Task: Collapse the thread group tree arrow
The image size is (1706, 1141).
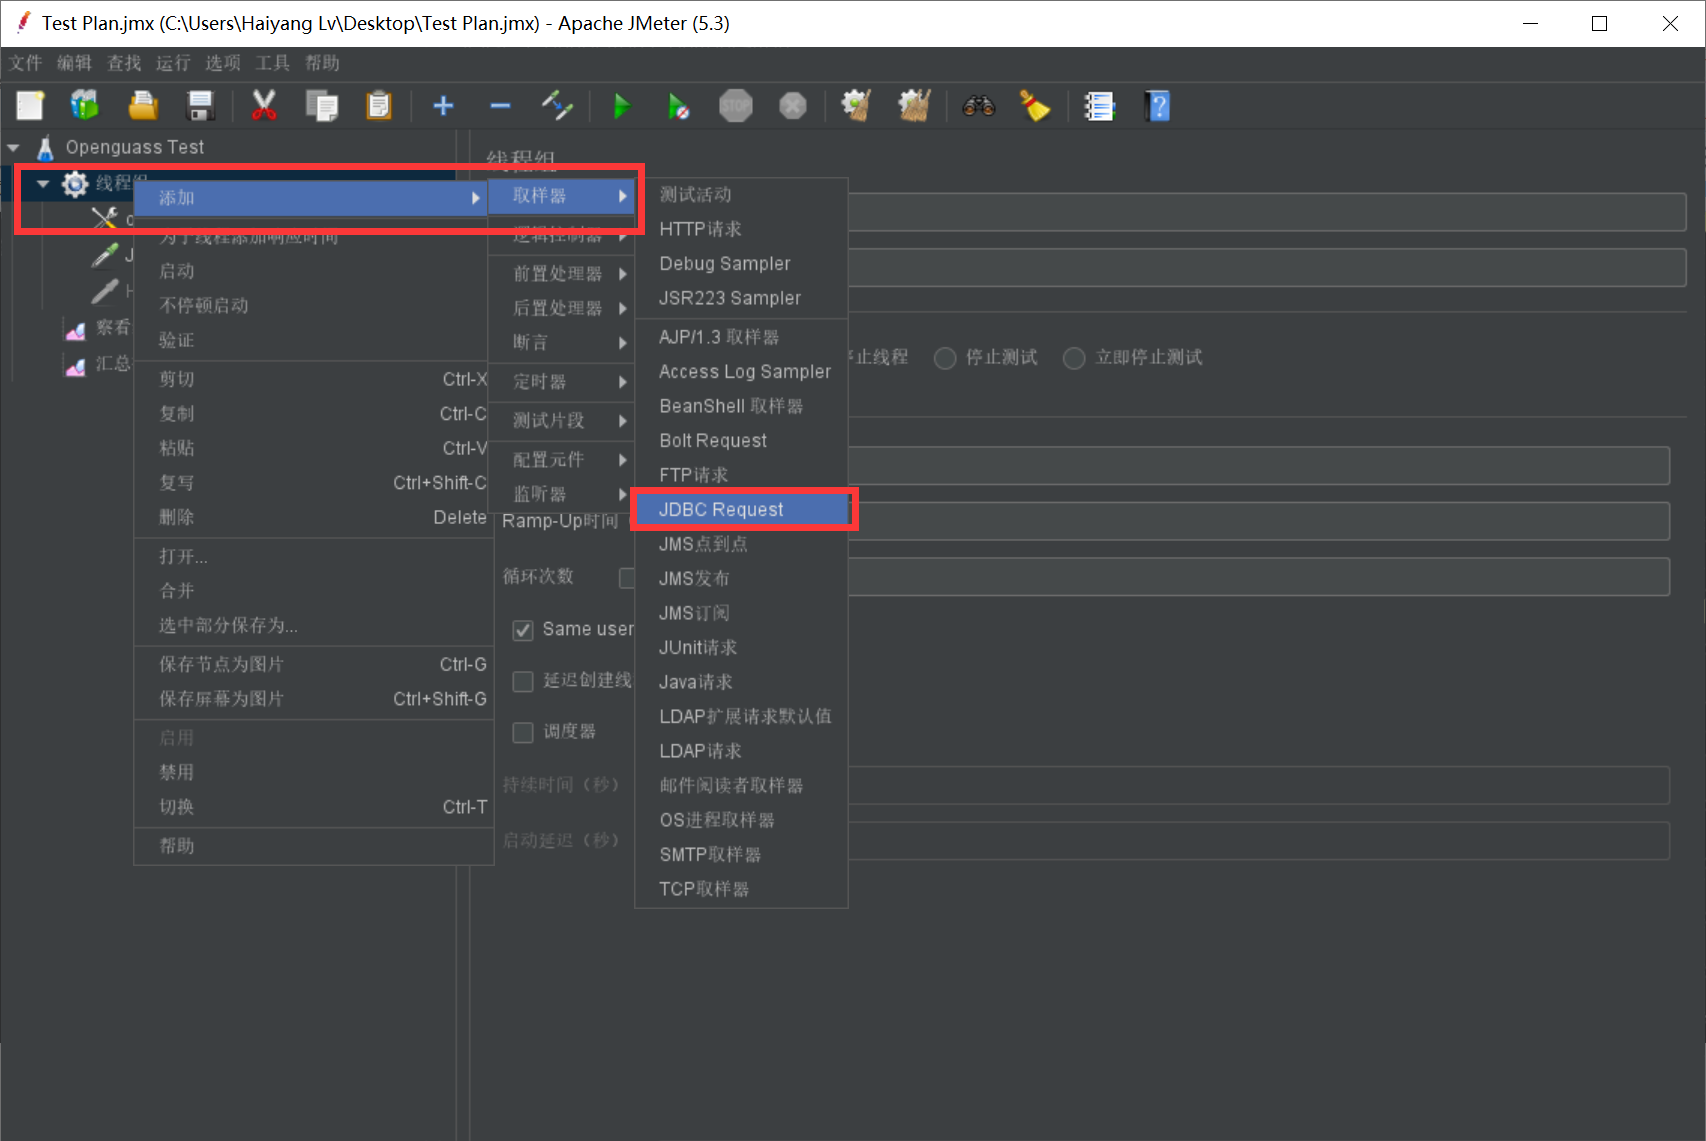Action: coord(43,183)
